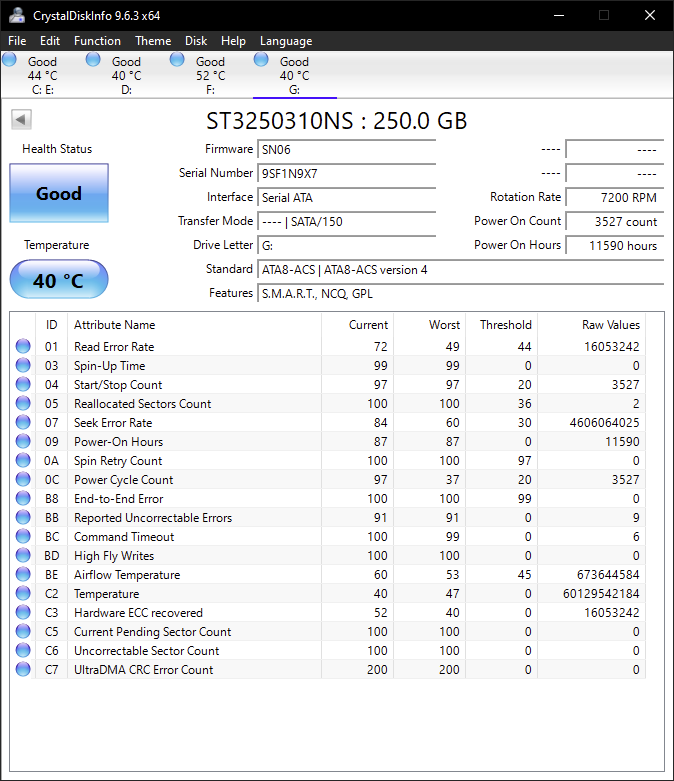
Task: Click the status icon for Power Cycle Count
Action: (23, 479)
